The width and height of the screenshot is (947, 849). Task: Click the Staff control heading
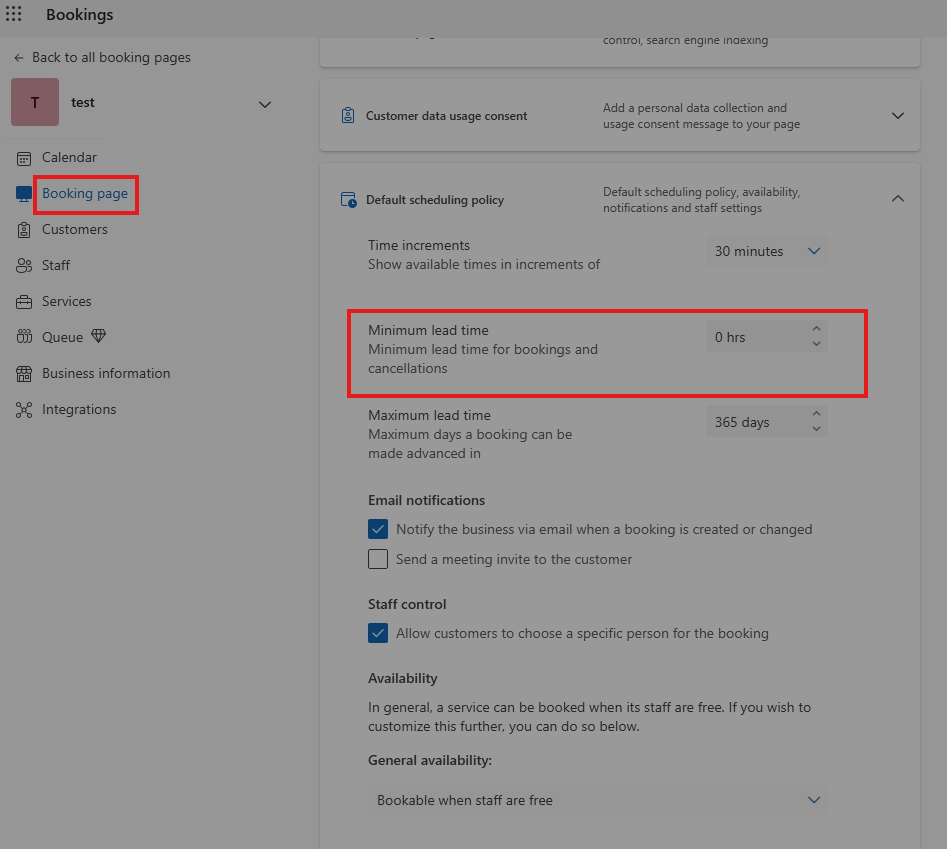(x=407, y=604)
